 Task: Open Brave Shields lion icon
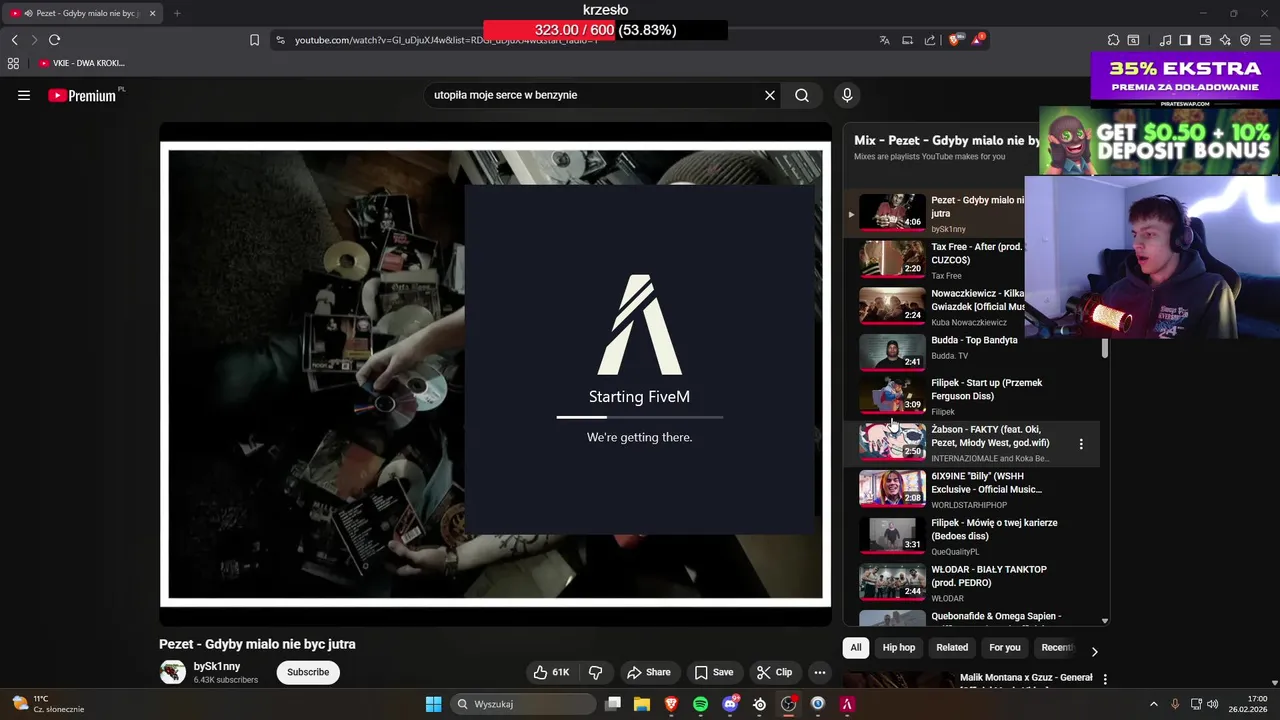tap(954, 40)
